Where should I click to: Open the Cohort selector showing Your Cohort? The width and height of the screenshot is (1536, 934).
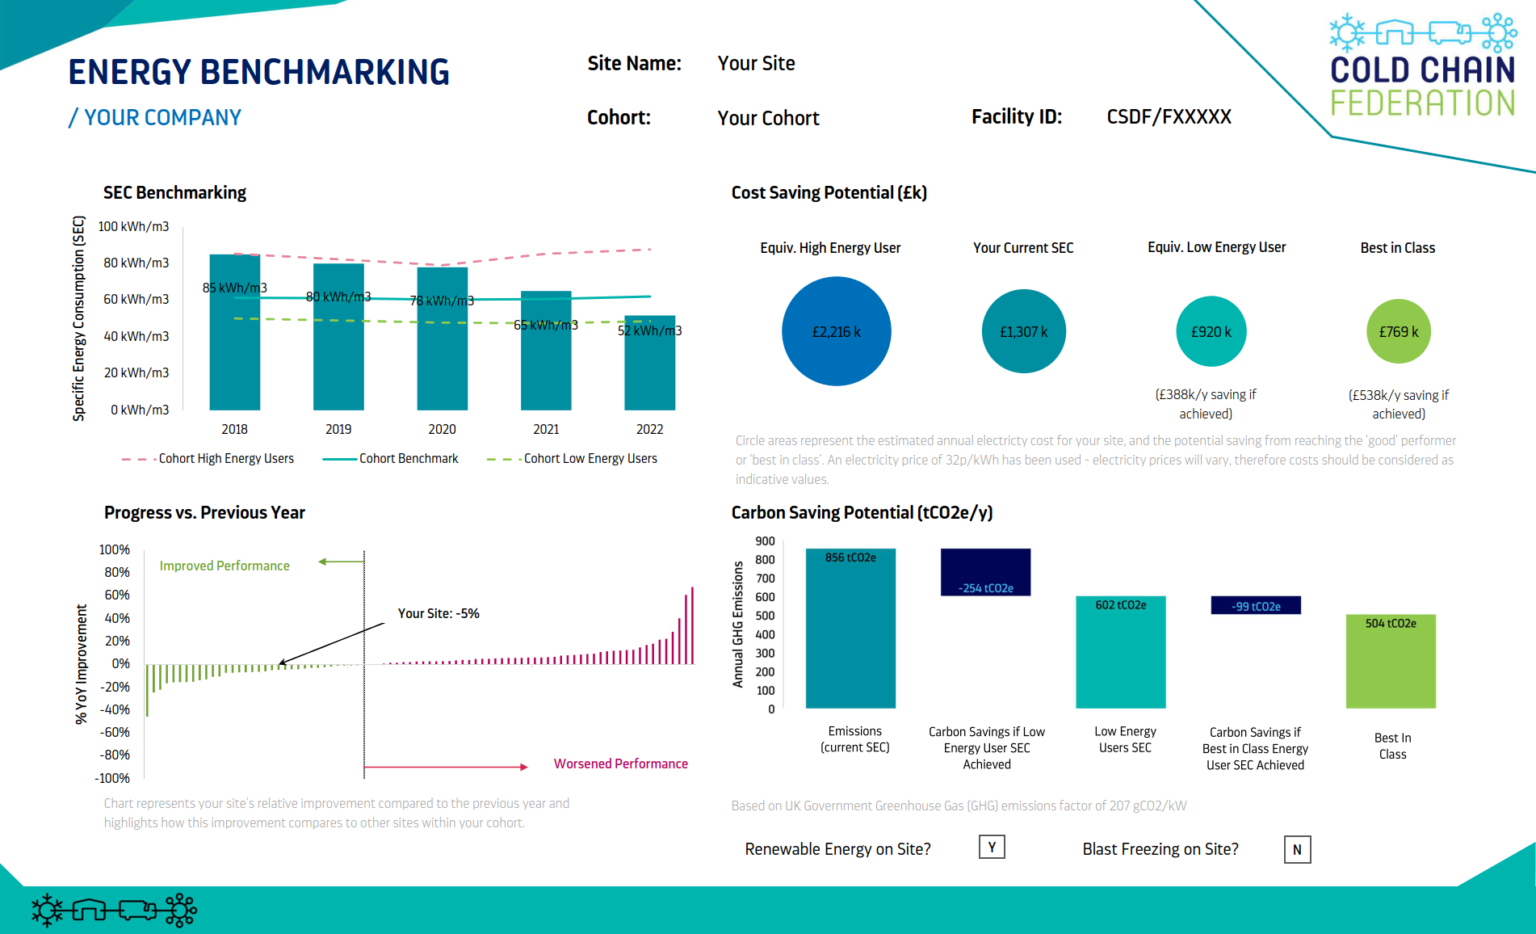pyautogui.click(x=768, y=118)
